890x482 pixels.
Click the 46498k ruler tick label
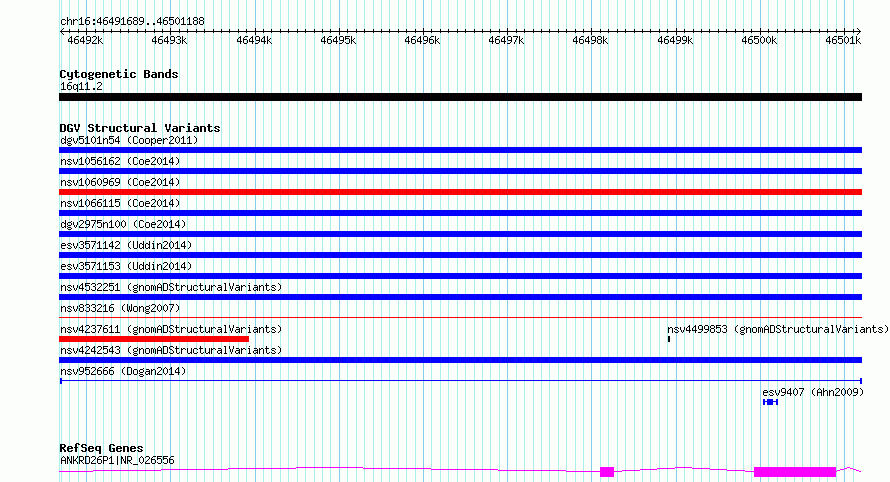(x=590, y=40)
